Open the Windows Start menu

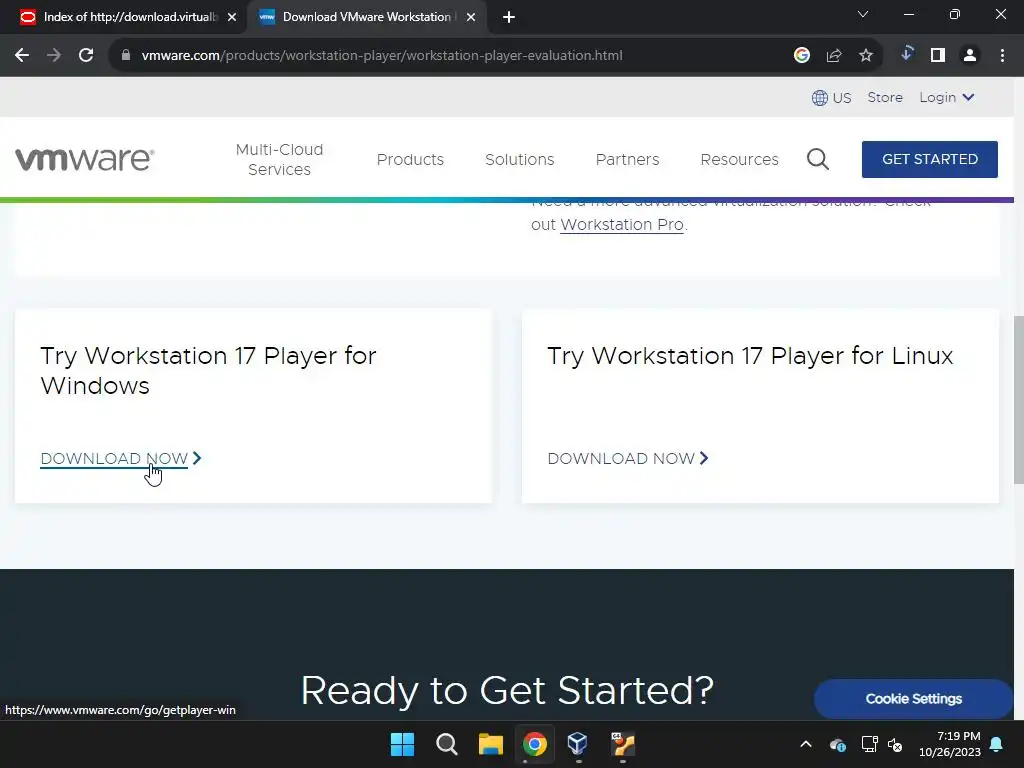(x=402, y=744)
